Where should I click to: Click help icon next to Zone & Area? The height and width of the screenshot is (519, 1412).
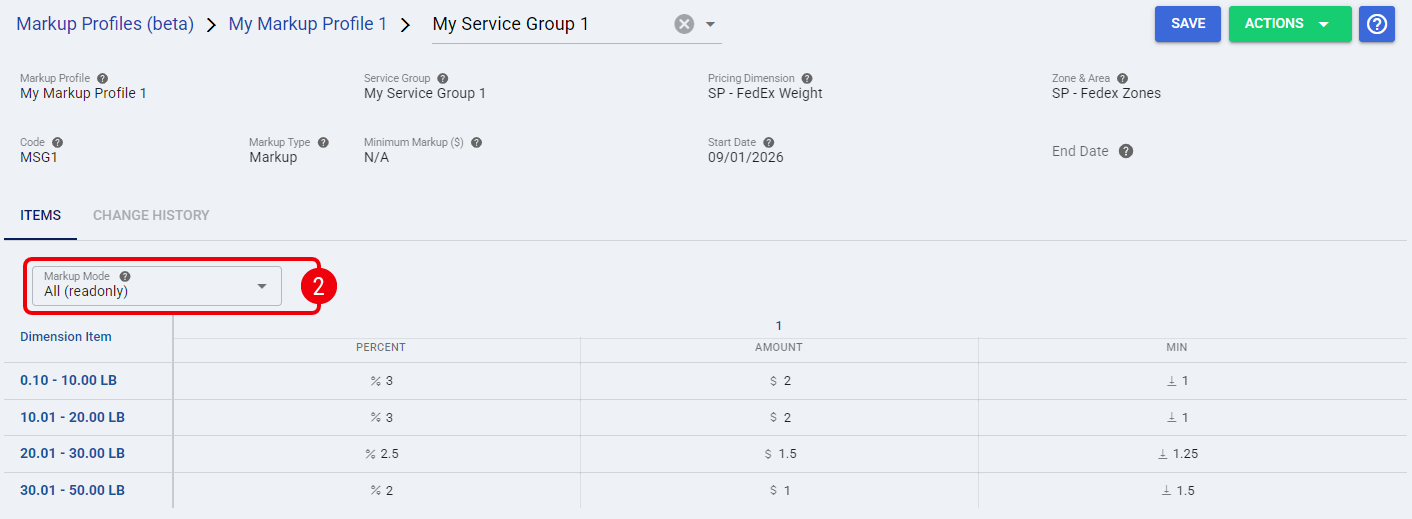point(1123,78)
